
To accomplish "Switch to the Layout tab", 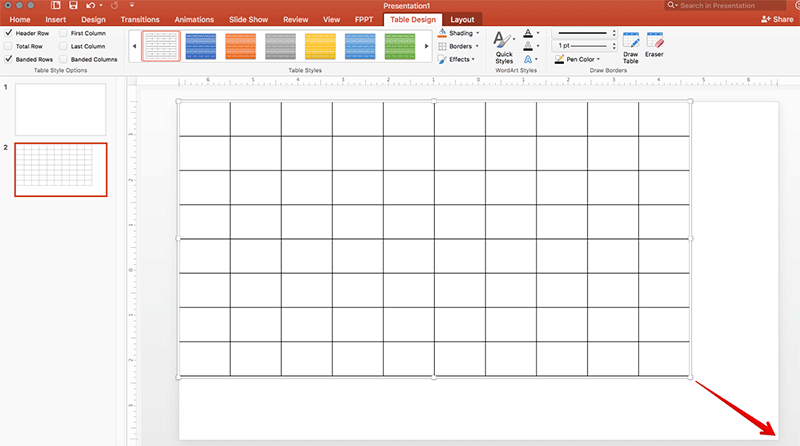I will point(462,19).
